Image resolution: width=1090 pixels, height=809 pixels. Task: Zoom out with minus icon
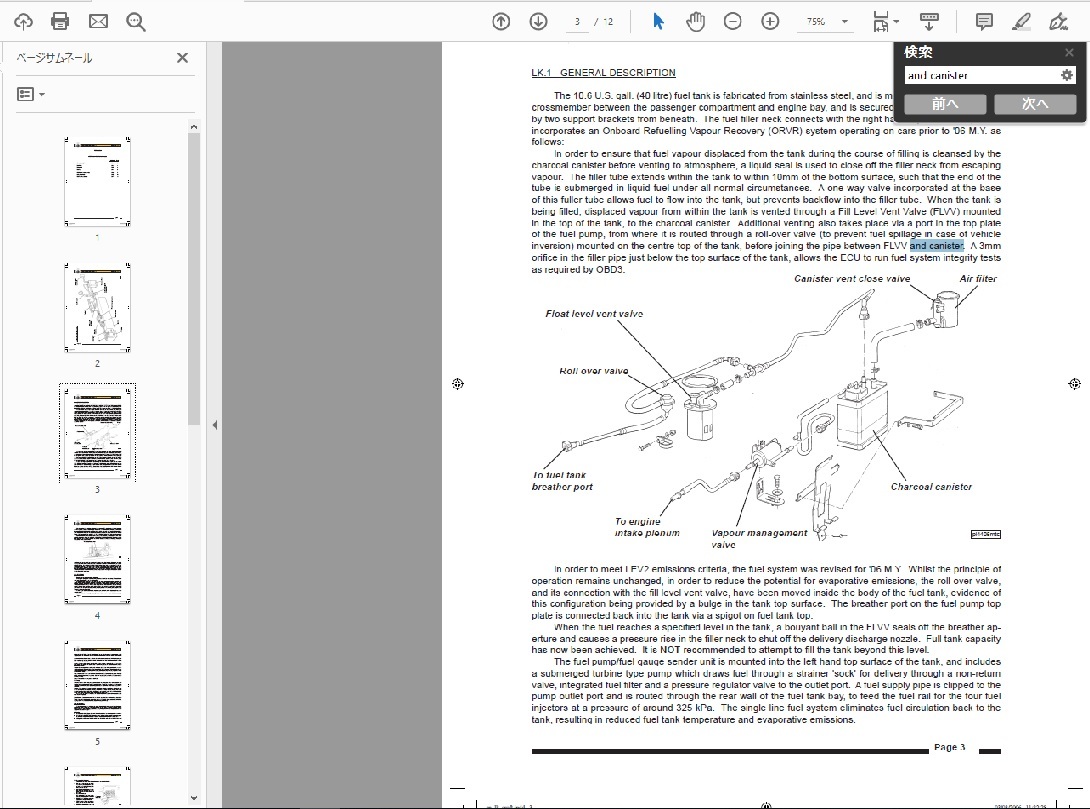(x=732, y=22)
